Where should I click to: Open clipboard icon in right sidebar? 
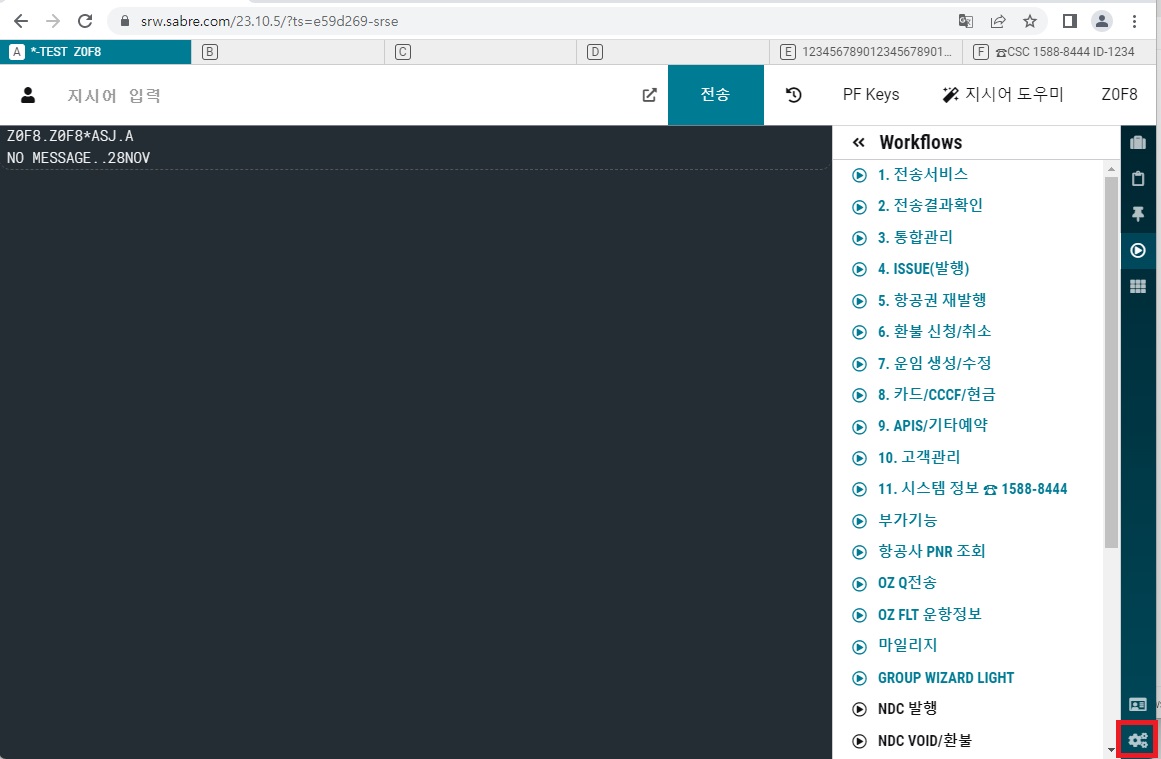click(x=1138, y=178)
